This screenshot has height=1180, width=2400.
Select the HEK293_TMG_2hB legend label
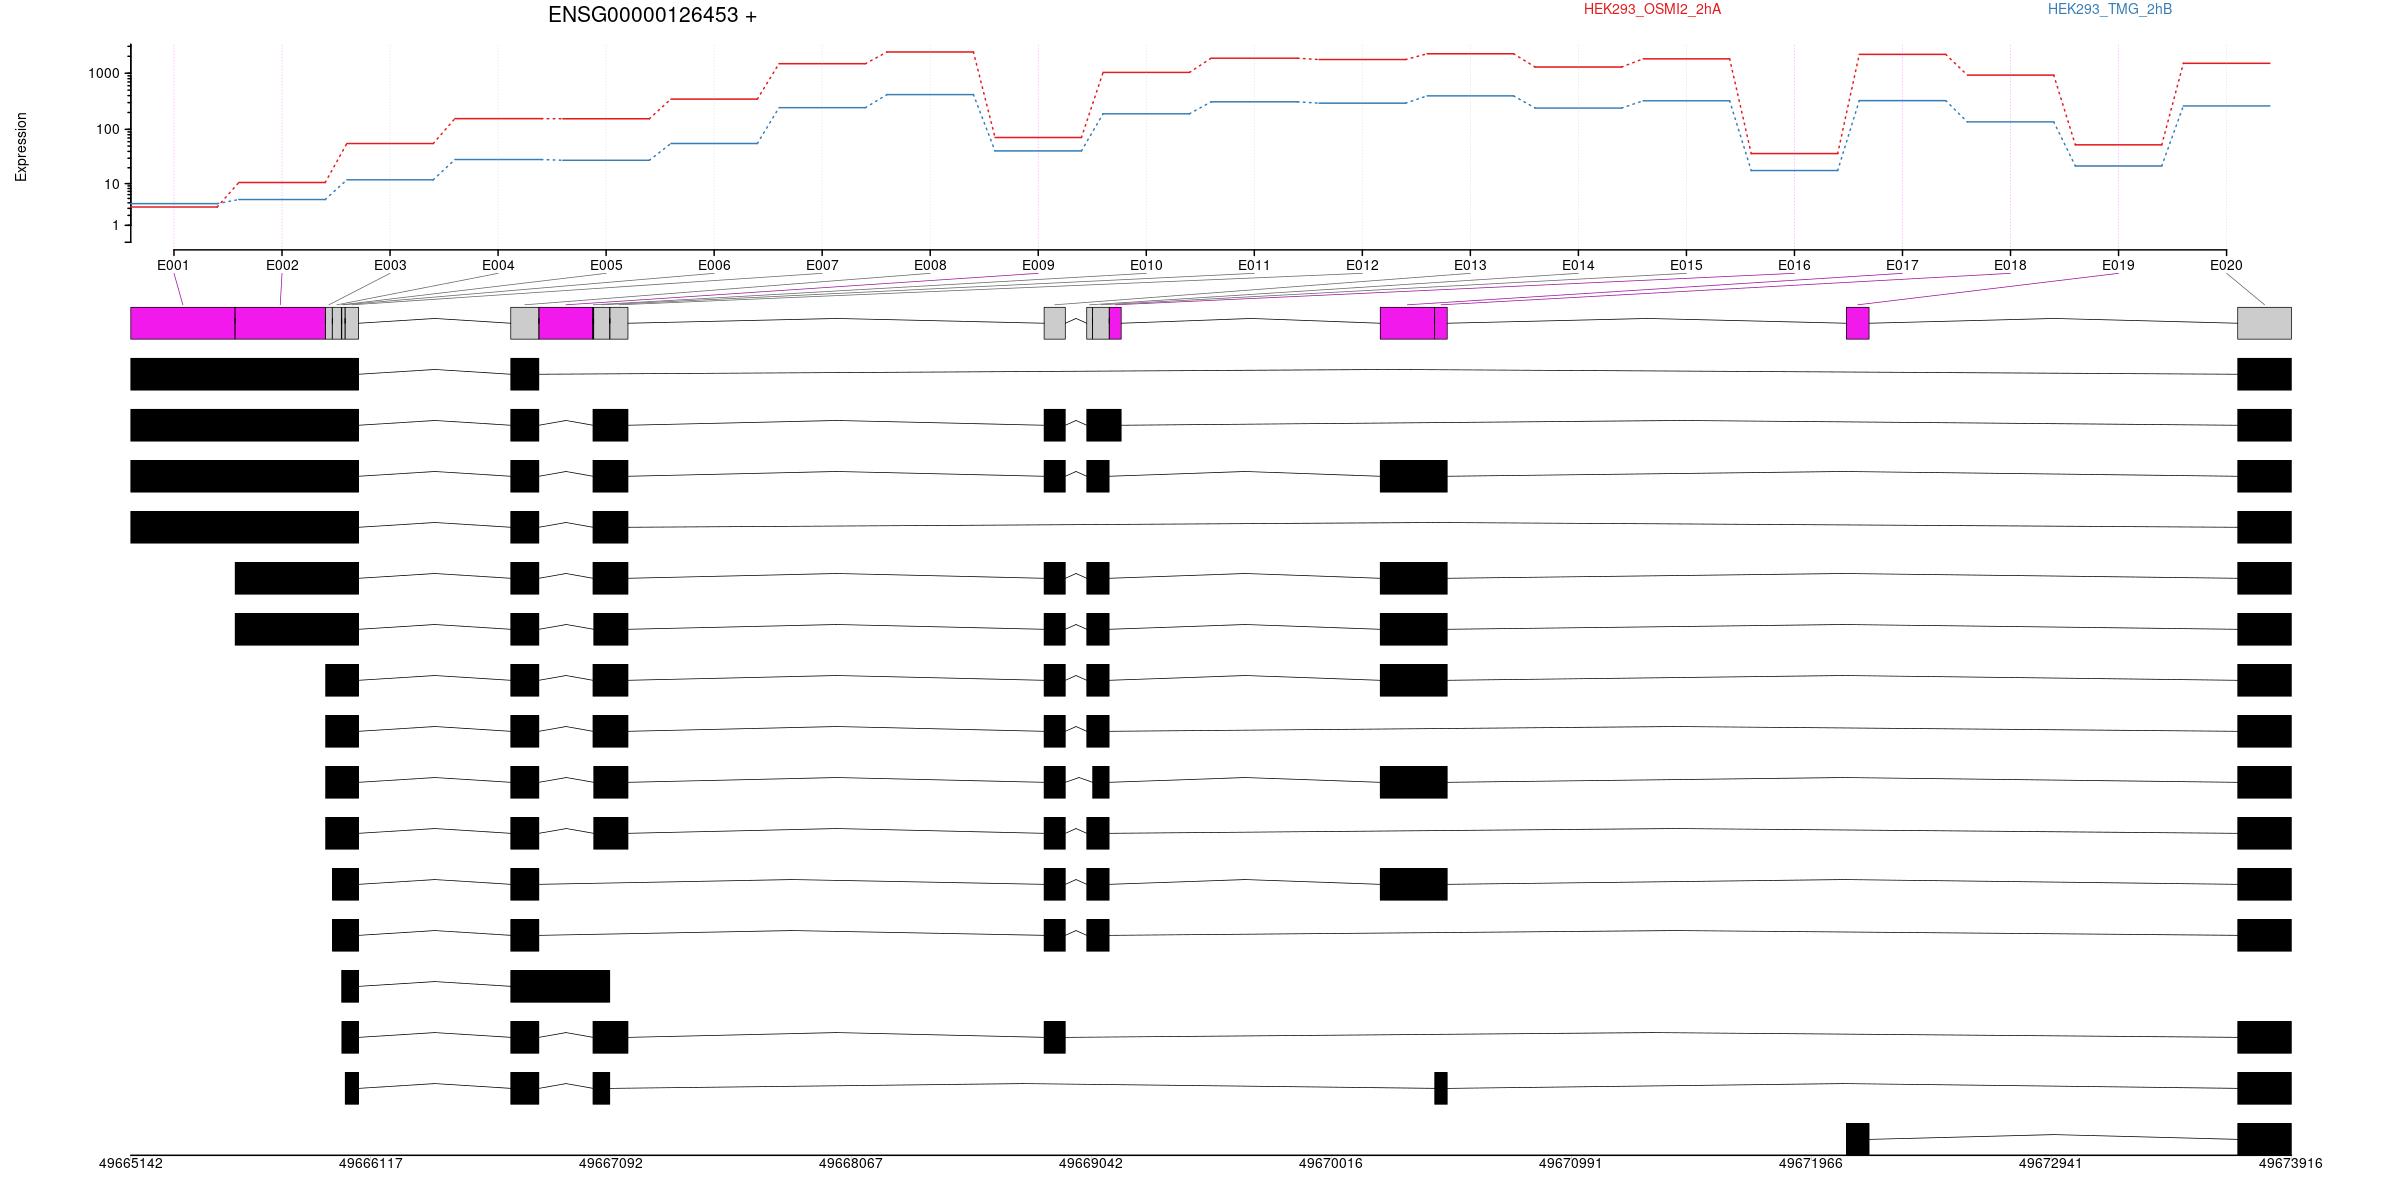(x=2110, y=9)
